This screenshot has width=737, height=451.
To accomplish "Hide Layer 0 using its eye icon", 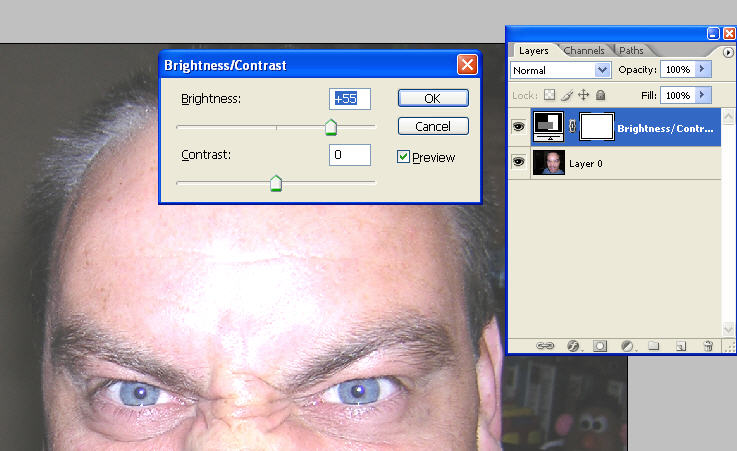I will coord(518,162).
